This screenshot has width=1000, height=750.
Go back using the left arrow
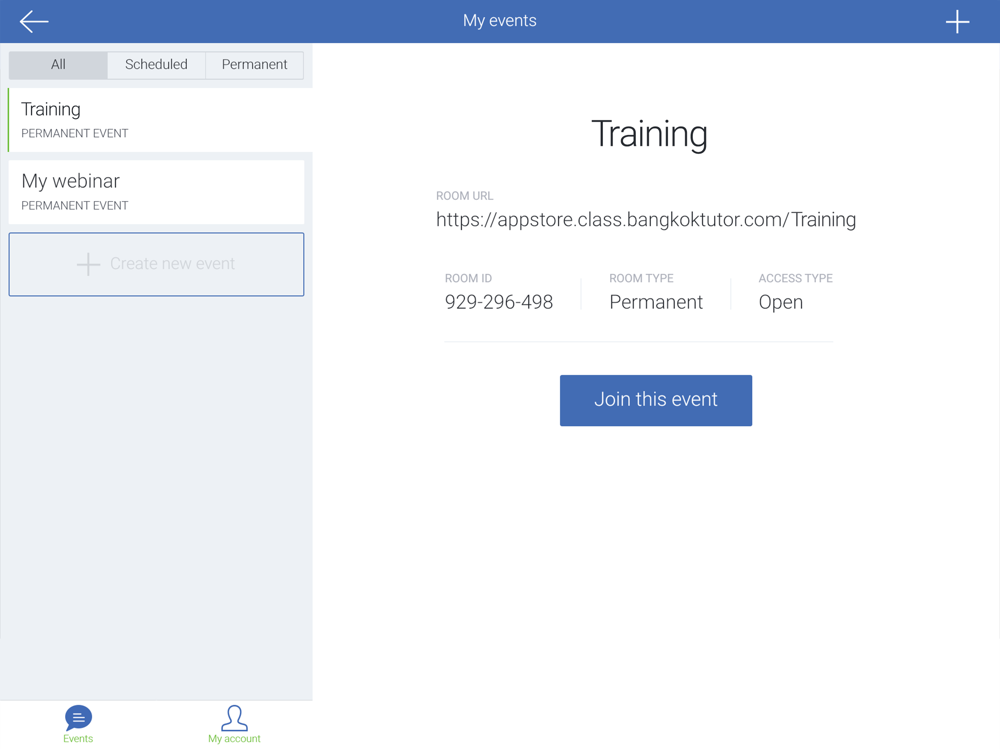coord(34,21)
